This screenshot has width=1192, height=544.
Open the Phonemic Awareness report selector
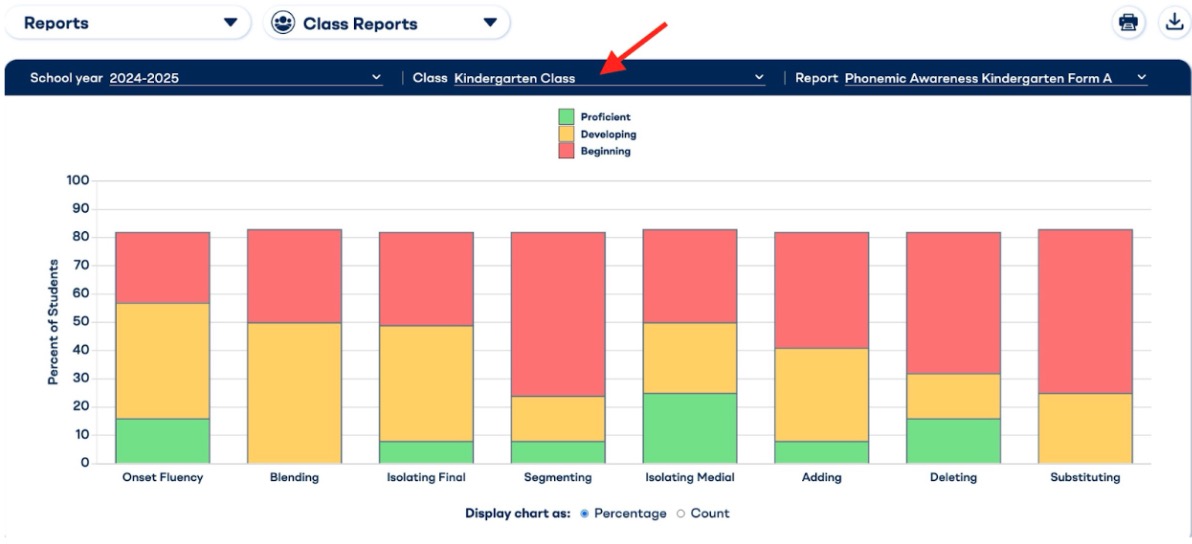coord(996,77)
